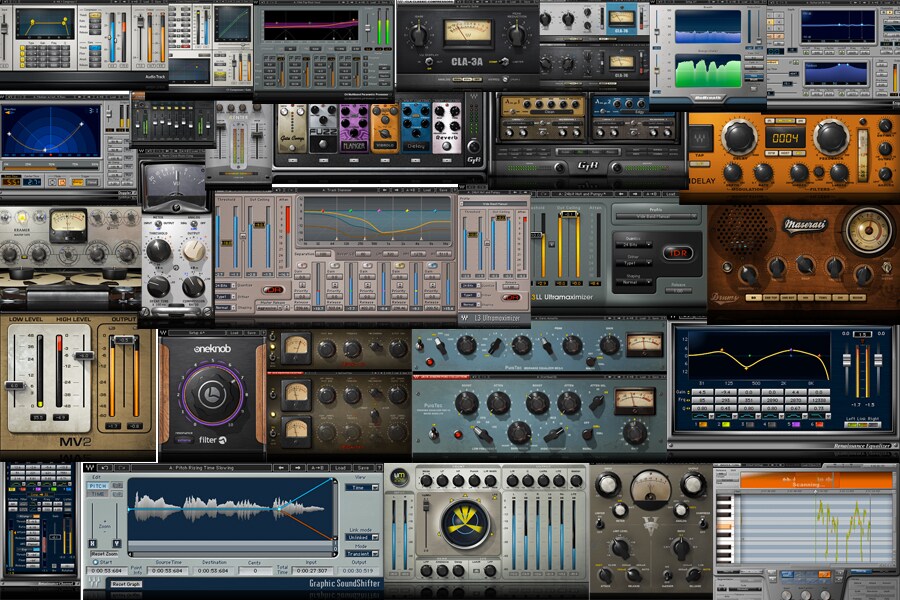The width and height of the screenshot is (900, 600).
Task: Select the Fuzz pedal in GTR
Action: (323, 129)
